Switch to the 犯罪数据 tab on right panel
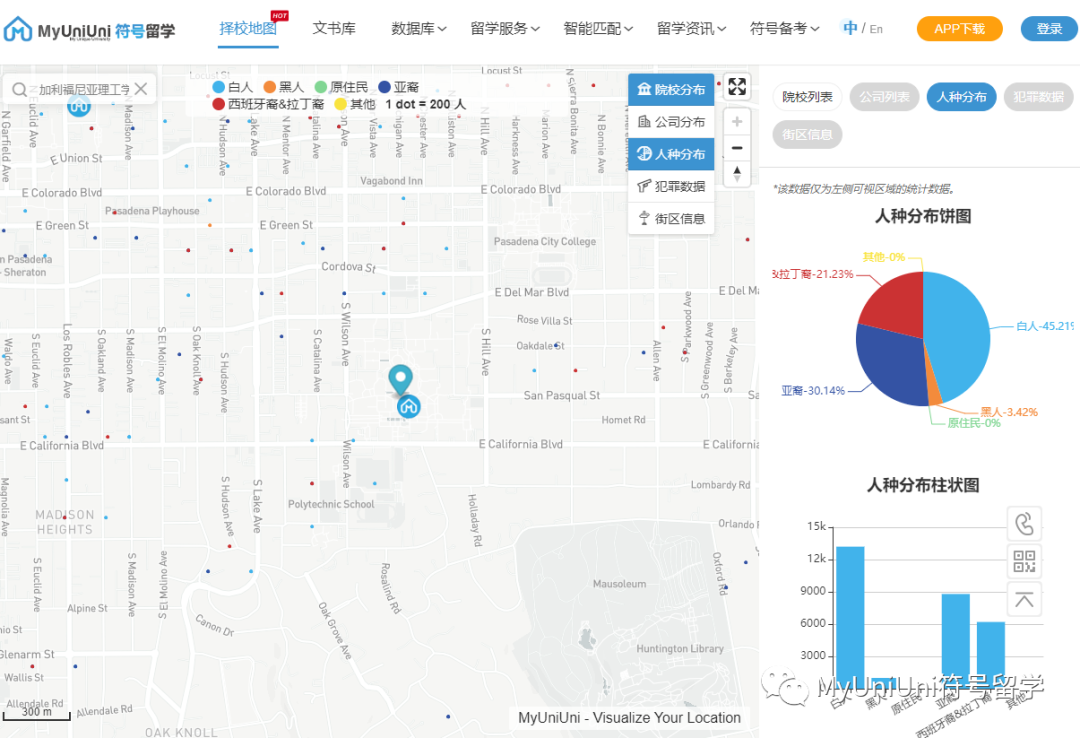1080x738 pixels. click(1040, 97)
